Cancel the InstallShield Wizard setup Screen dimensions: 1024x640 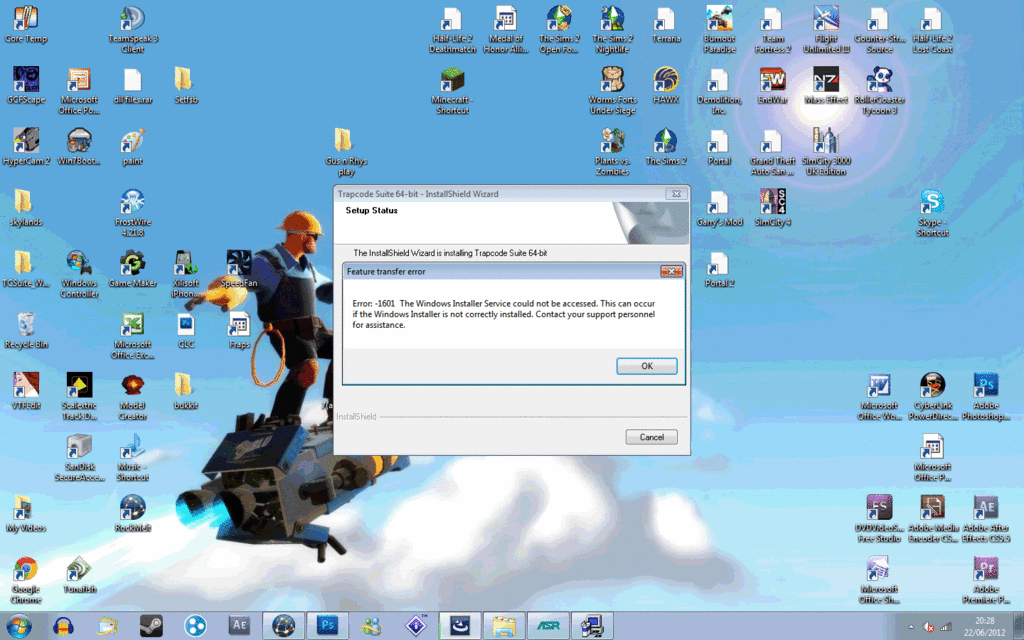click(651, 438)
